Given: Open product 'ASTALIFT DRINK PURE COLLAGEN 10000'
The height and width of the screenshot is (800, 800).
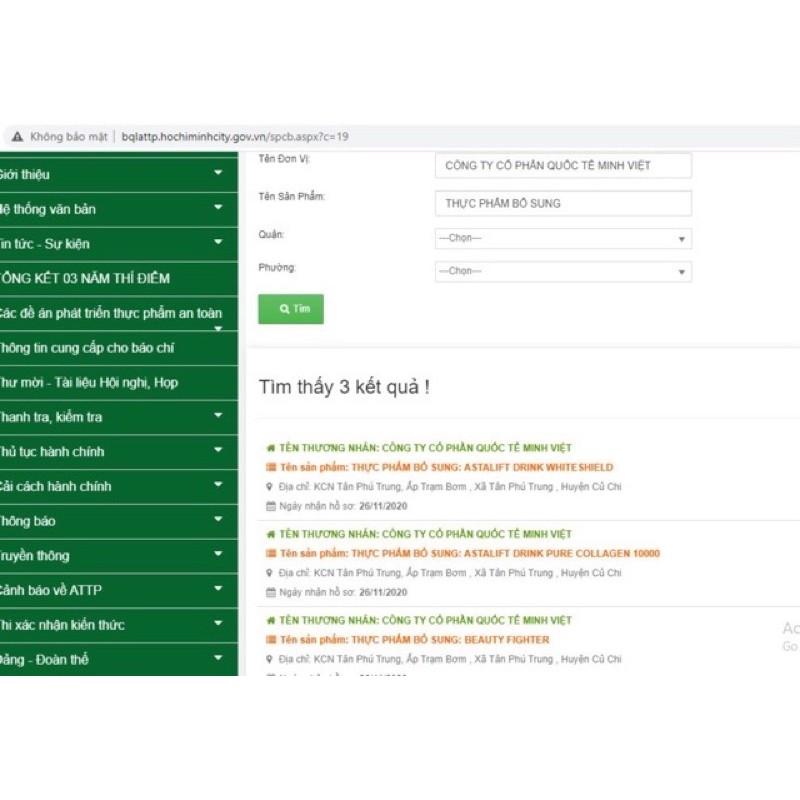Looking at the screenshot, I should tap(562, 554).
